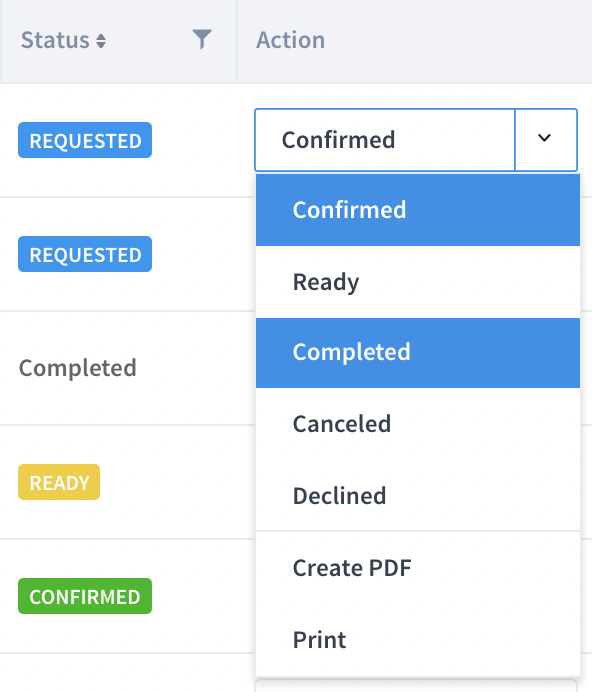Collapse the action dropdown chevron
Viewport: 592px width, 692px height.
[x=546, y=139]
